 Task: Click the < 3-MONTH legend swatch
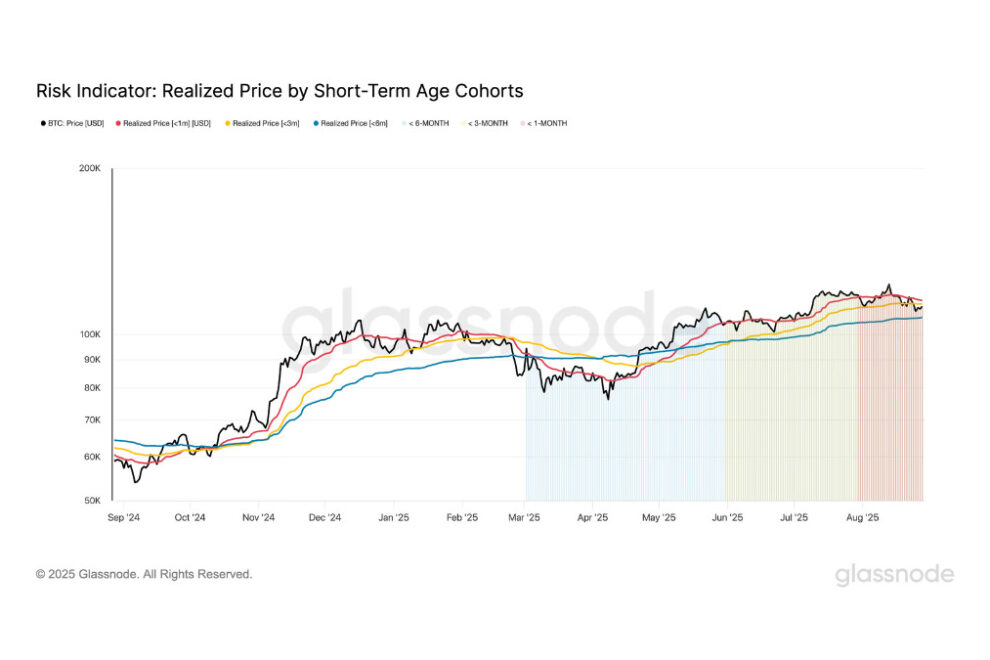[x=462, y=123]
